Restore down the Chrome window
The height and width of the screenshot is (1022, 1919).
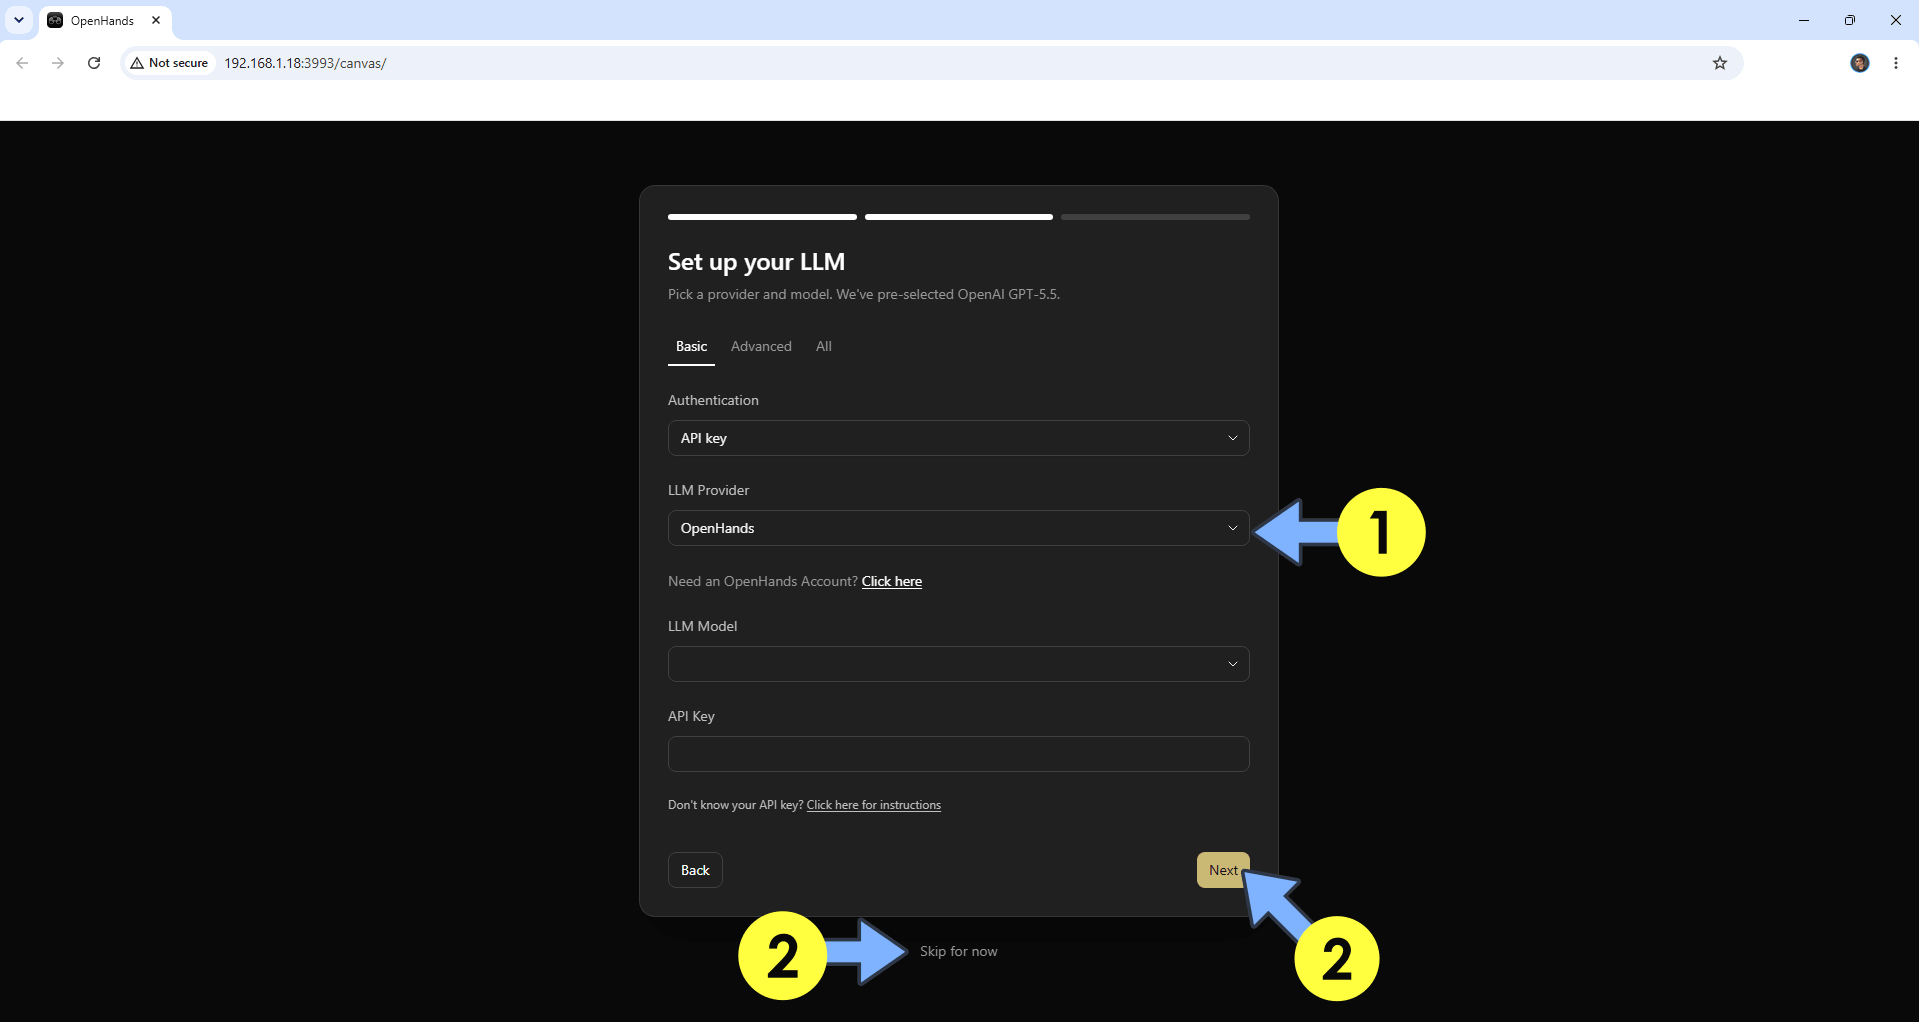click(1850, 20)
